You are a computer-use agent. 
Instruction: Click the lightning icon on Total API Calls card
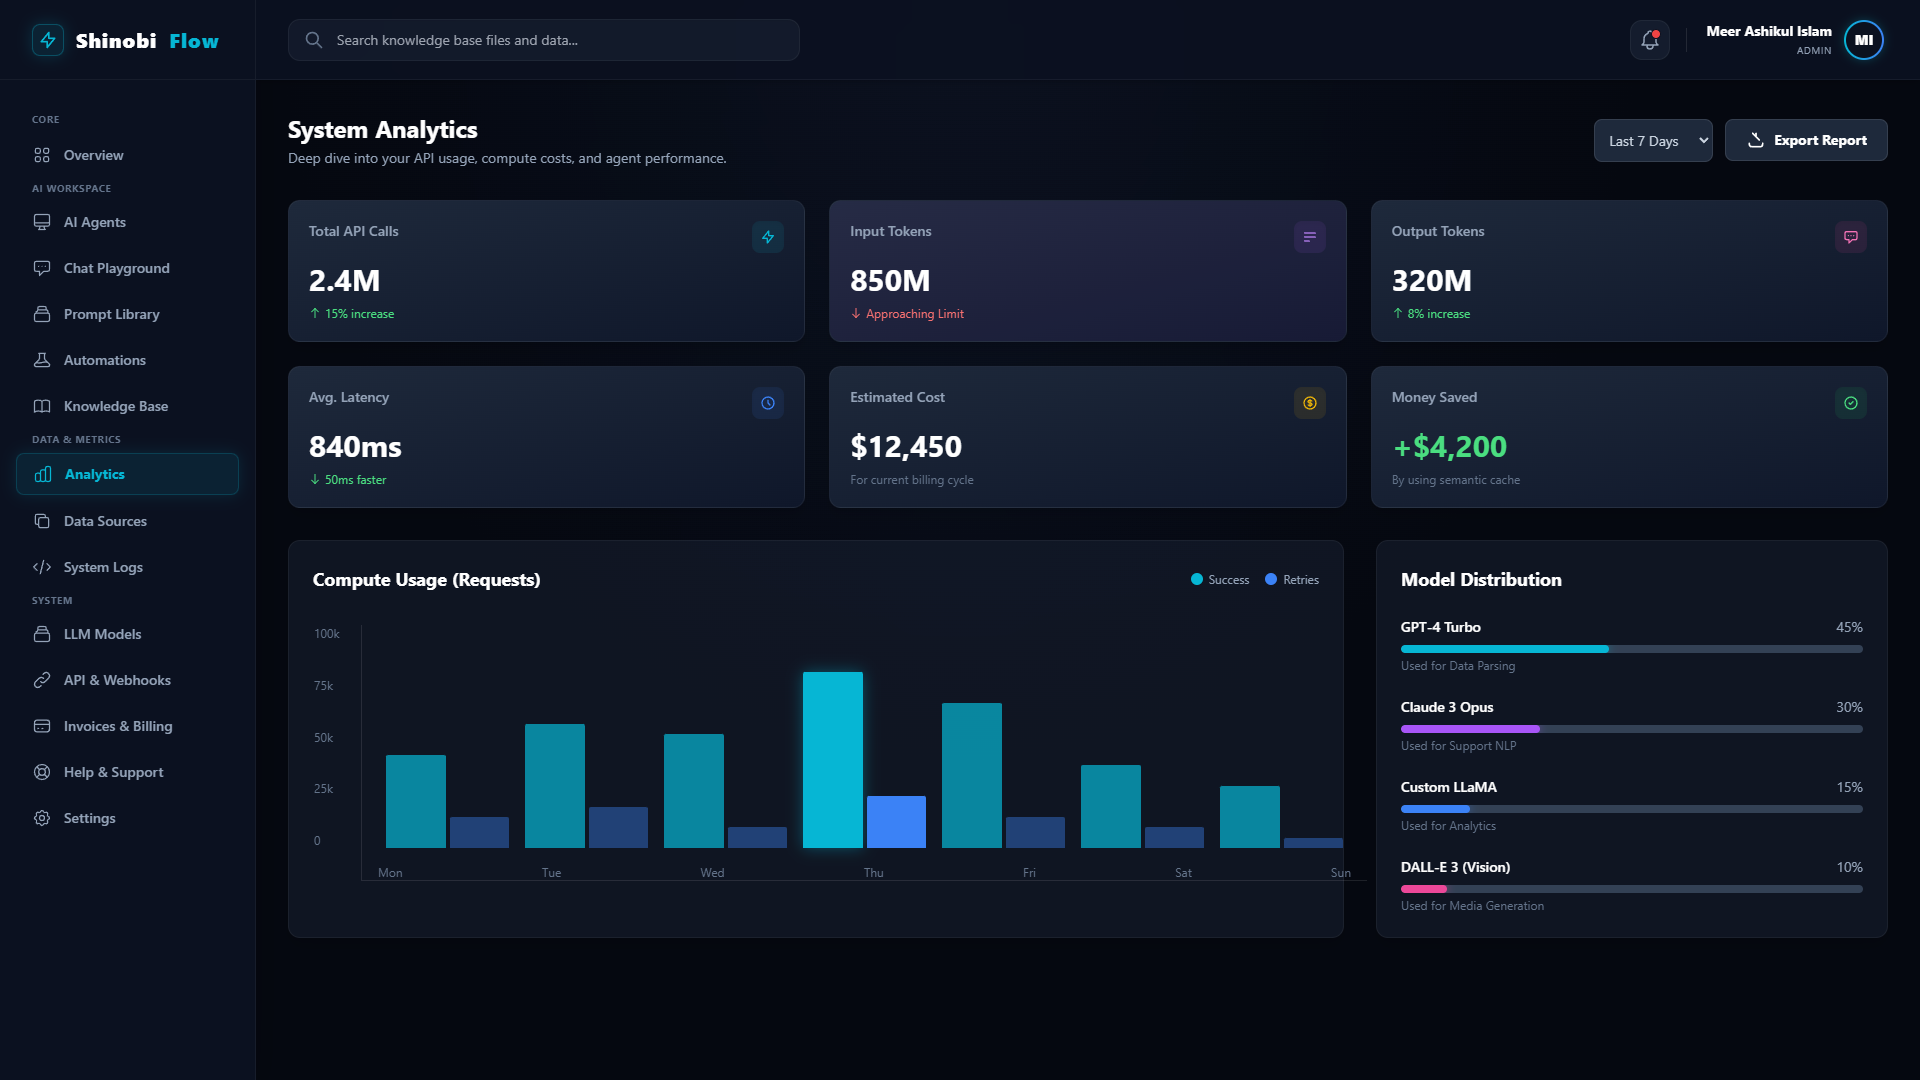point(768,237)
